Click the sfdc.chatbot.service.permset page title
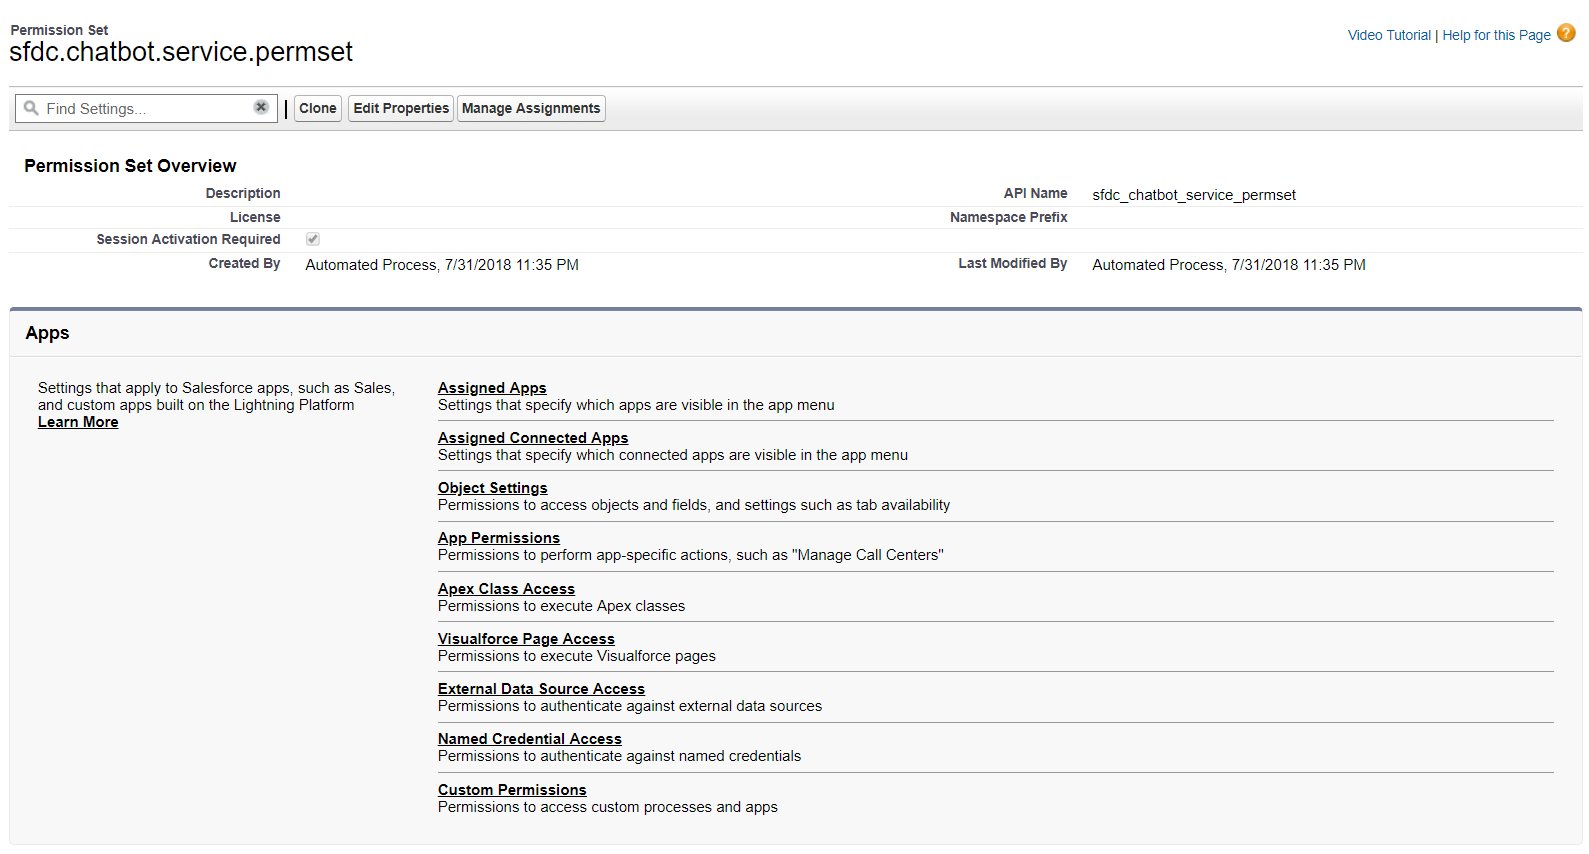1589x854 pixels. pos(181,52)
